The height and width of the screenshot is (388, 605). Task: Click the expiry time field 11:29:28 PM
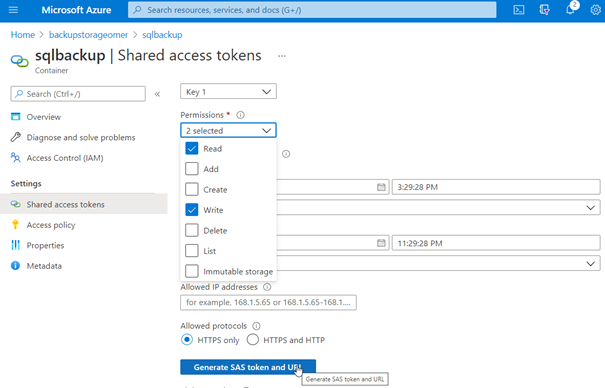[x=496, y=243]
